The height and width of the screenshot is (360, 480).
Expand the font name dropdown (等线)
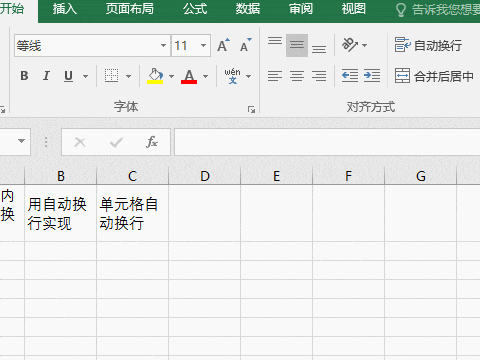[x=163, y=45]
